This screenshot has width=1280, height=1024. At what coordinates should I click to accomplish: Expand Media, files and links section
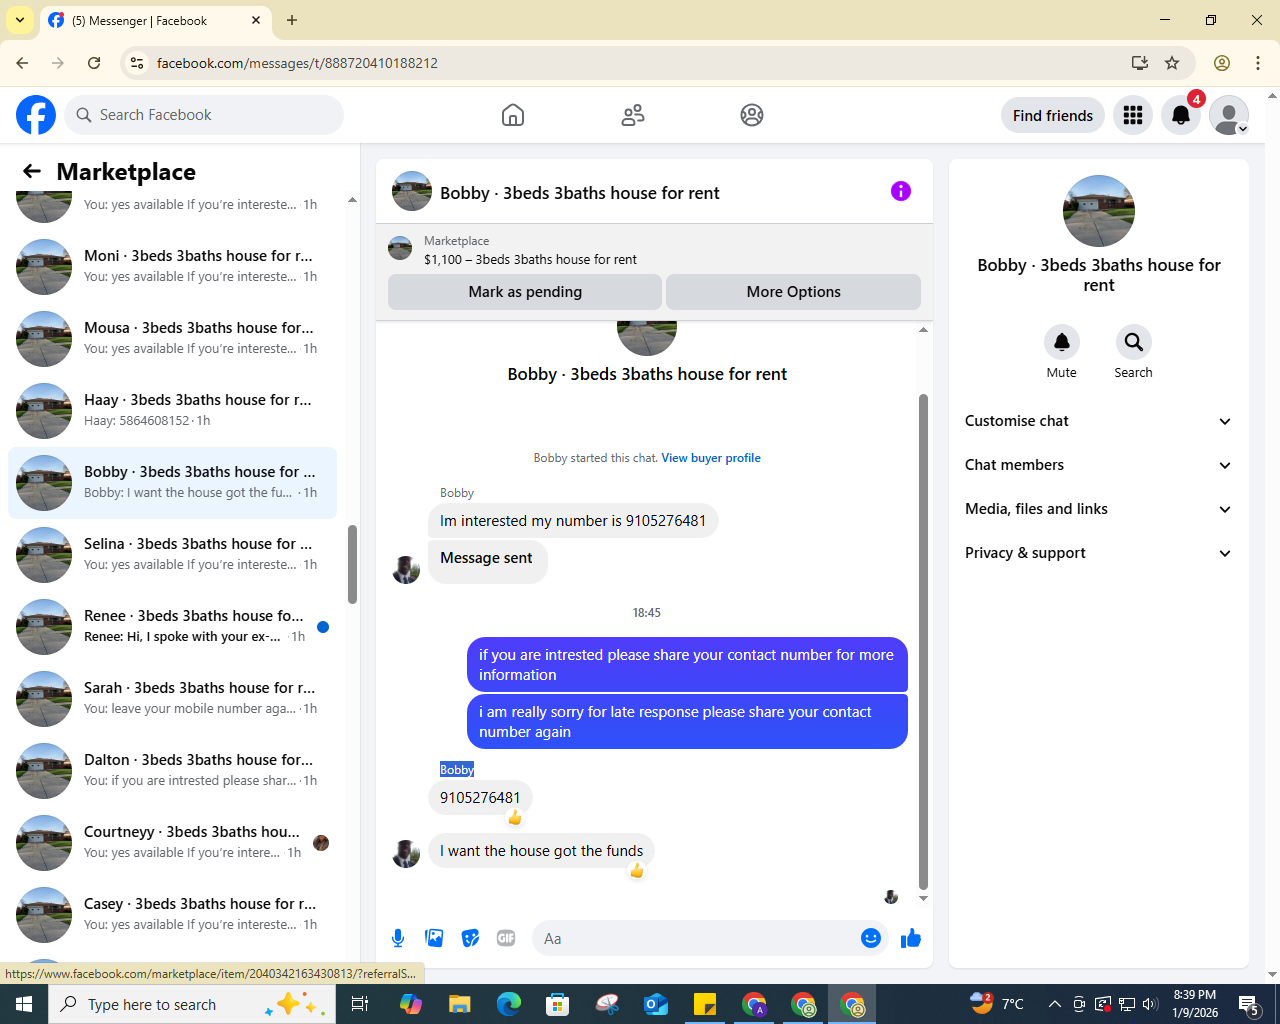tap(1098, 509)
